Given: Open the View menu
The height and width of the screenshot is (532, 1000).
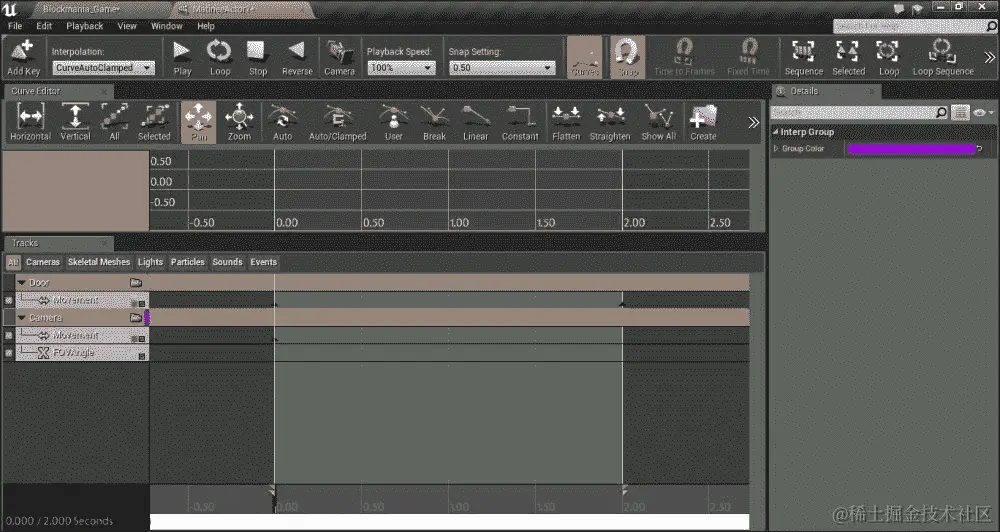Looking at the screenshot, I should click(127, 26).
